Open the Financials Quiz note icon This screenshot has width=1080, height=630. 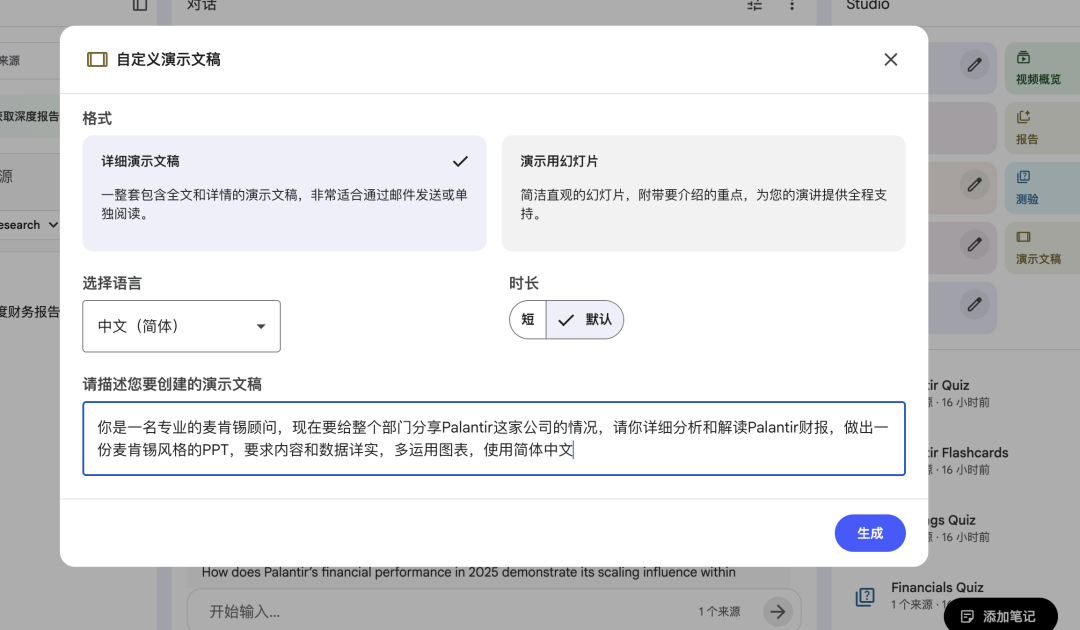pos(864,595)
